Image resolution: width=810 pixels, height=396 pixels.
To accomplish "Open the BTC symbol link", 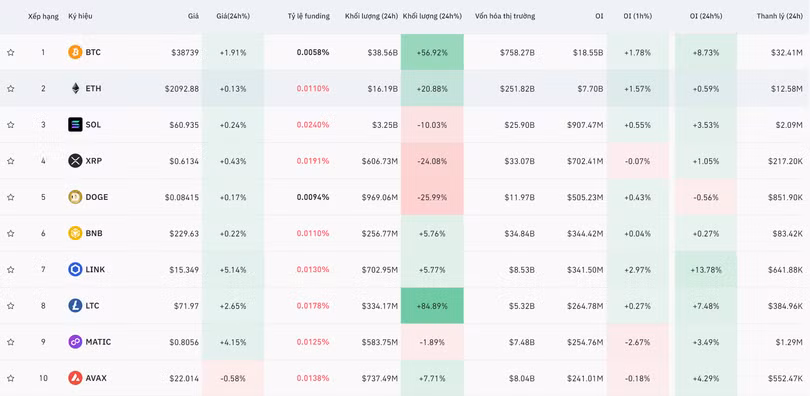I will [x=93, y=52].
